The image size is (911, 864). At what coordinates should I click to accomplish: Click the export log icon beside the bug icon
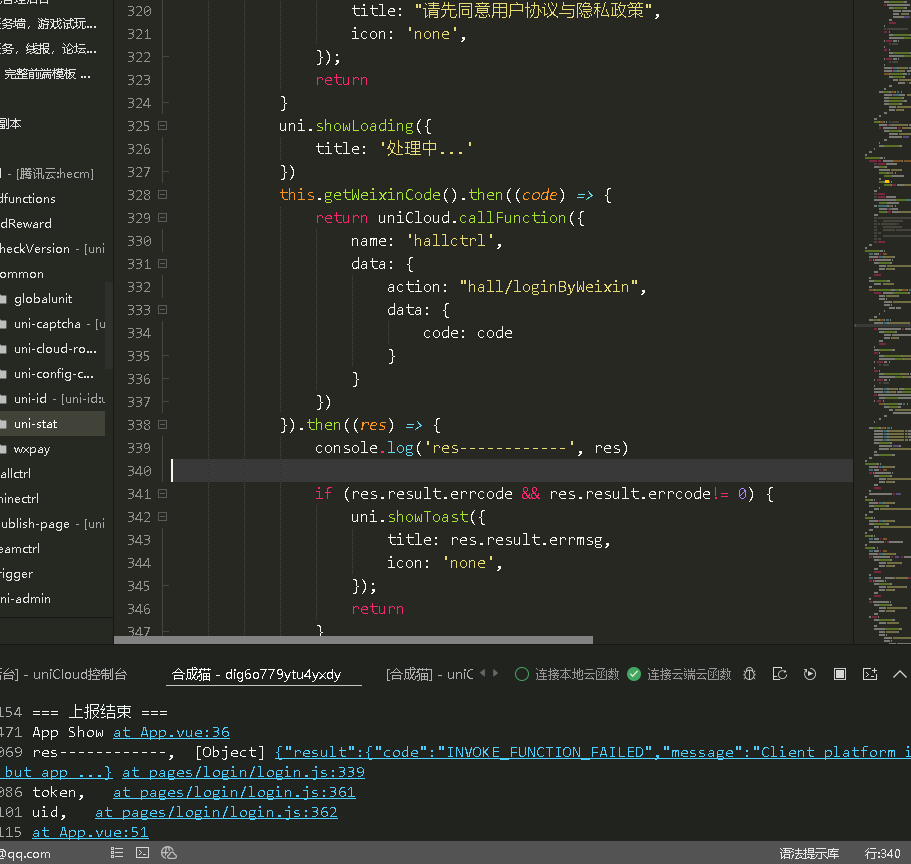[x=780, y=674]
